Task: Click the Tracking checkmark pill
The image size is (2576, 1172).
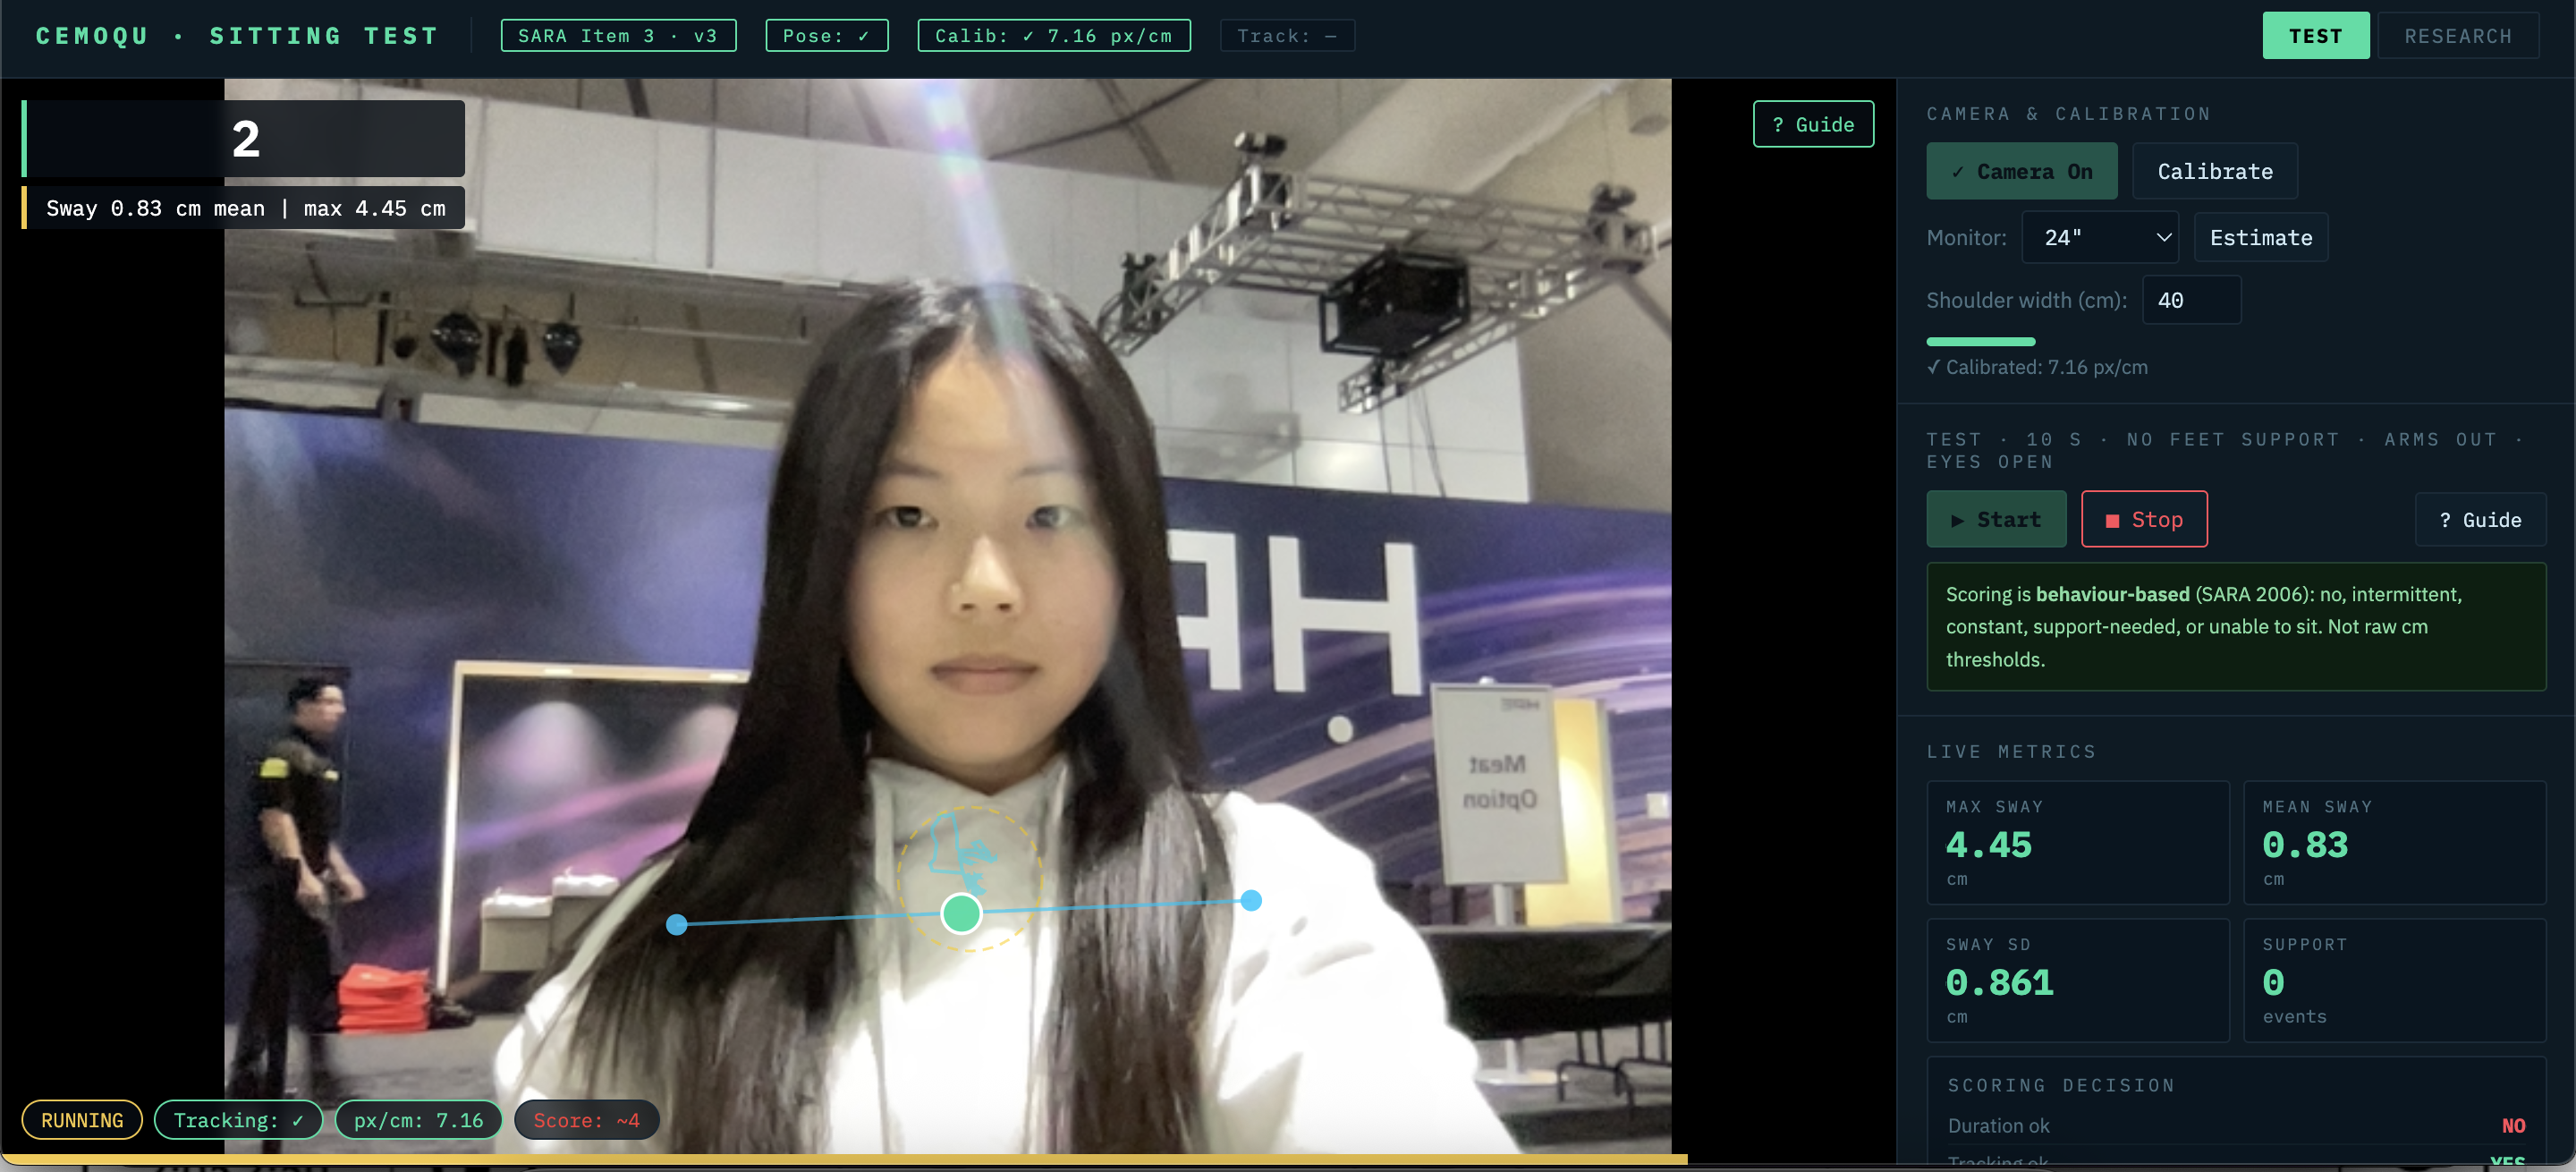Action: click(x=238, y=1120)
